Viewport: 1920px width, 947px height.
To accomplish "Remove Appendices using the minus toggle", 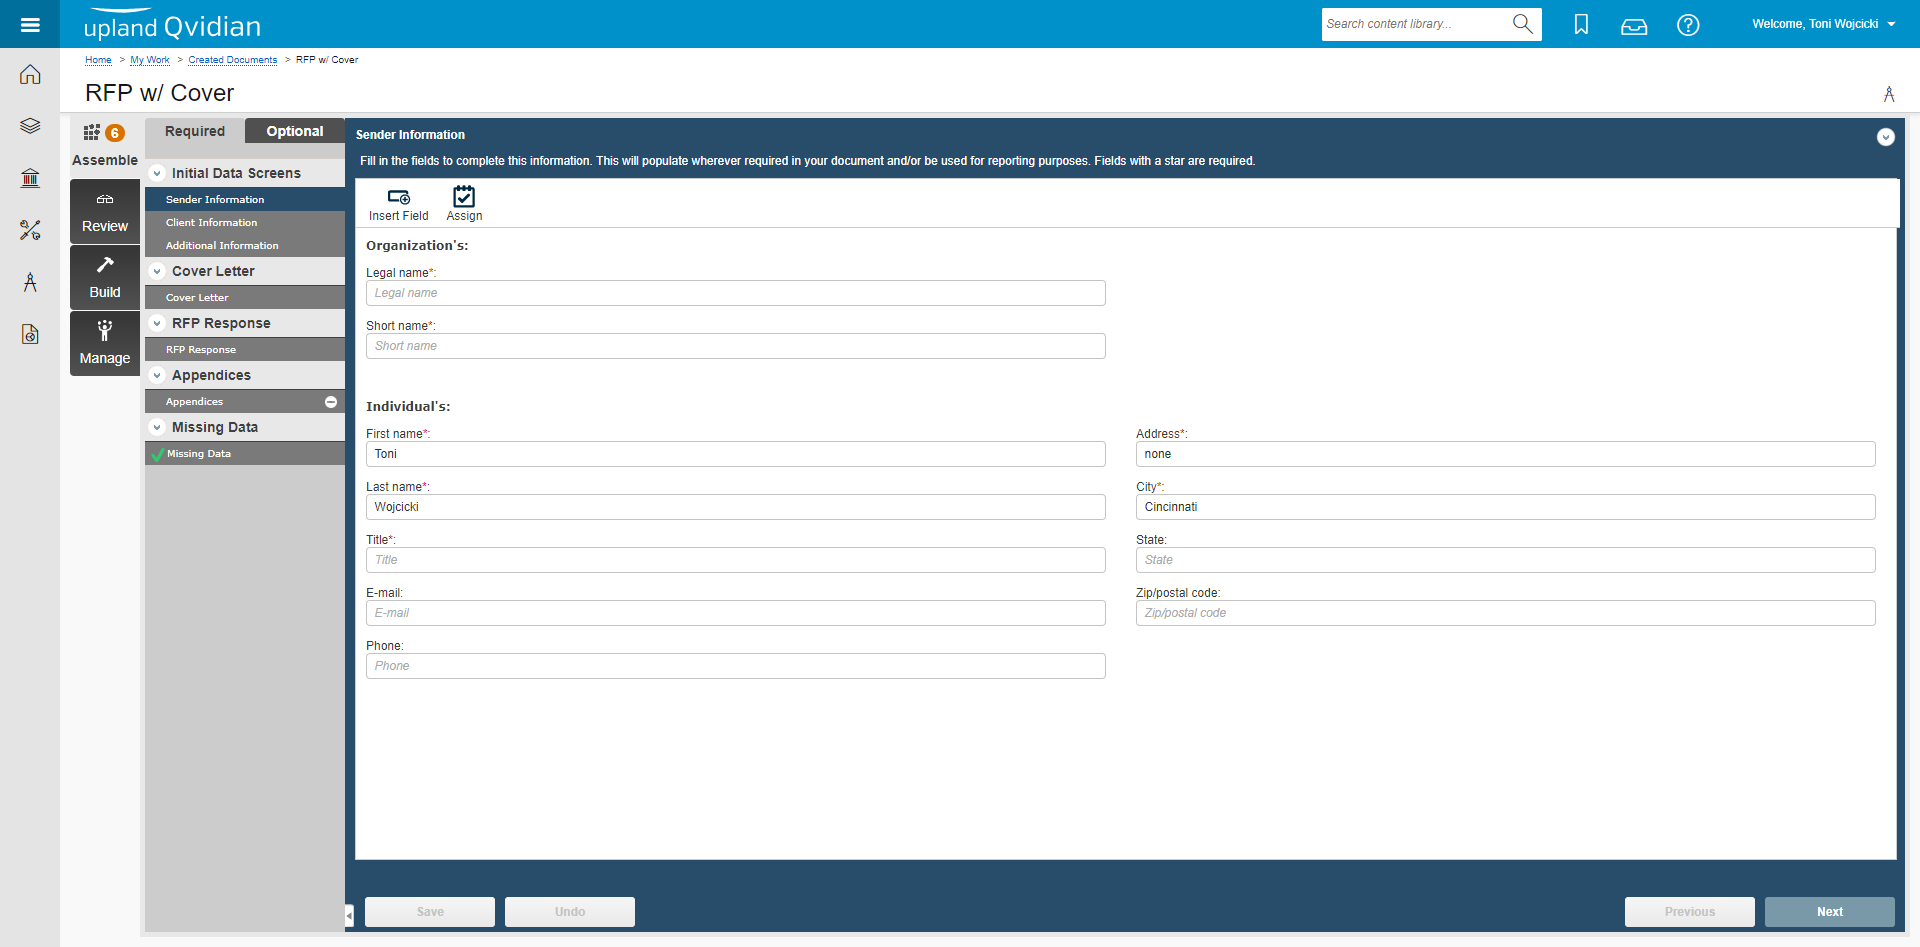I will 331,402.
